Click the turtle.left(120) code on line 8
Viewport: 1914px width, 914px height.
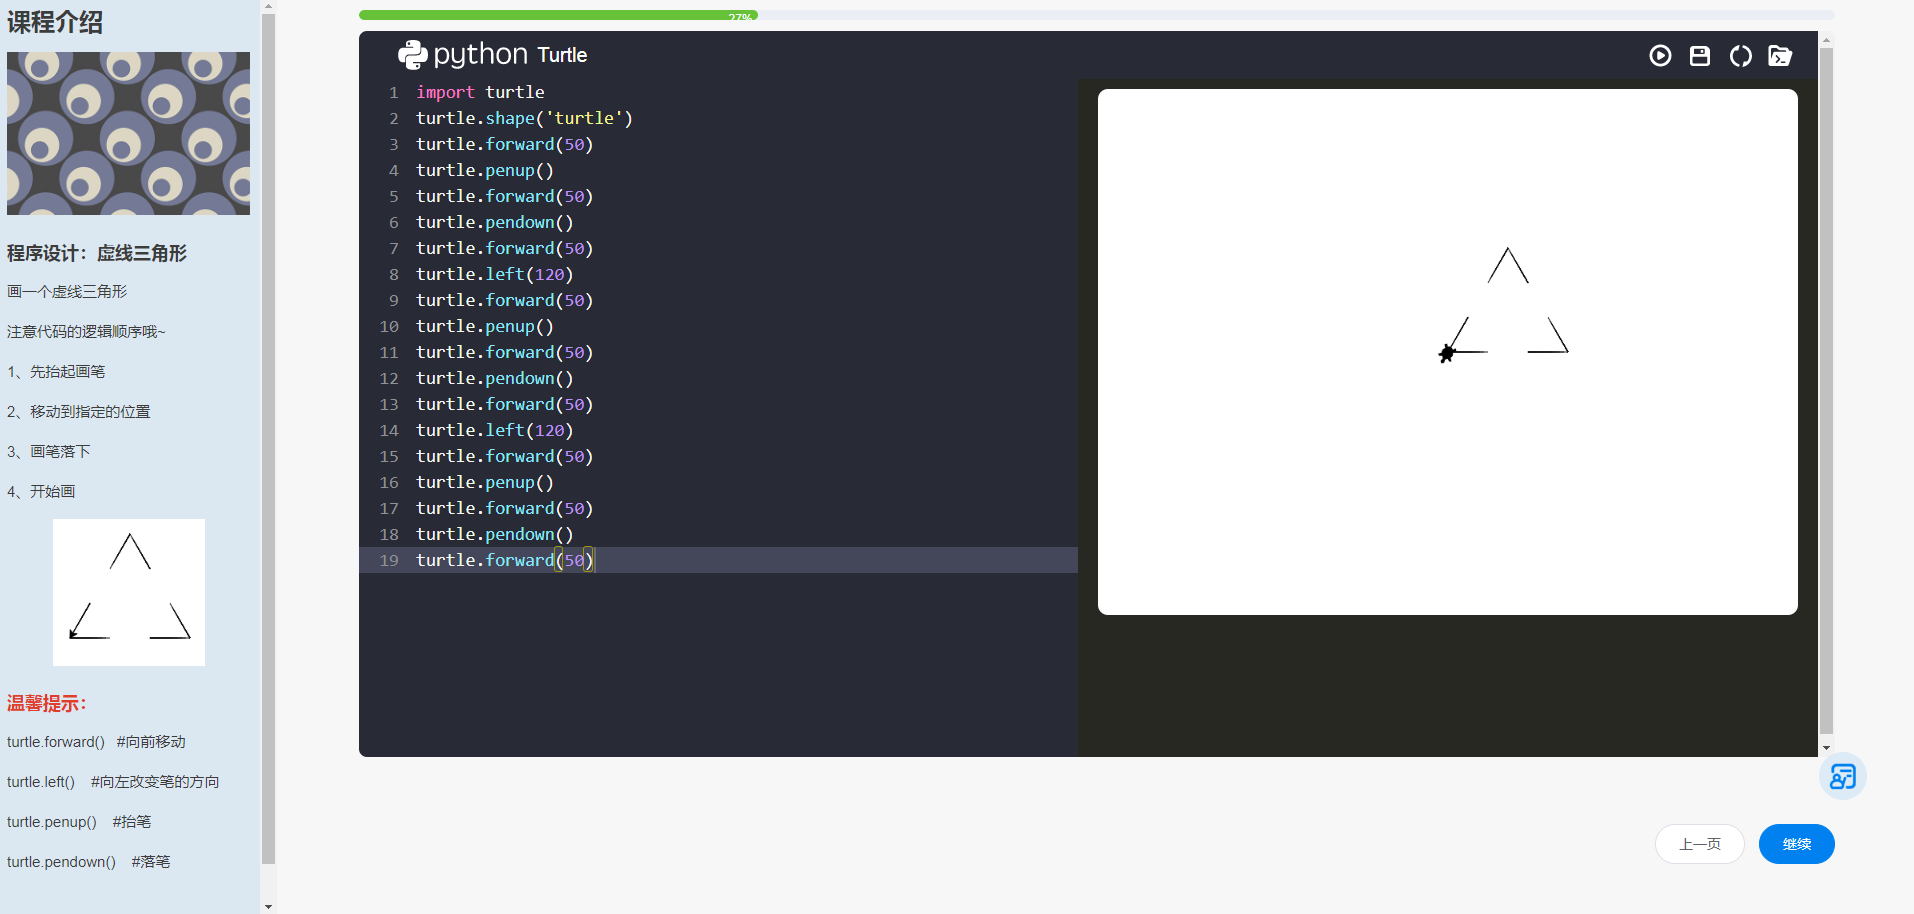coord(494,274)
